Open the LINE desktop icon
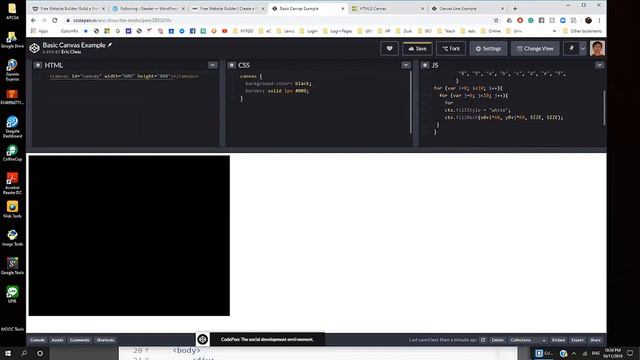640x360 pixels. [x=12, y=295]
